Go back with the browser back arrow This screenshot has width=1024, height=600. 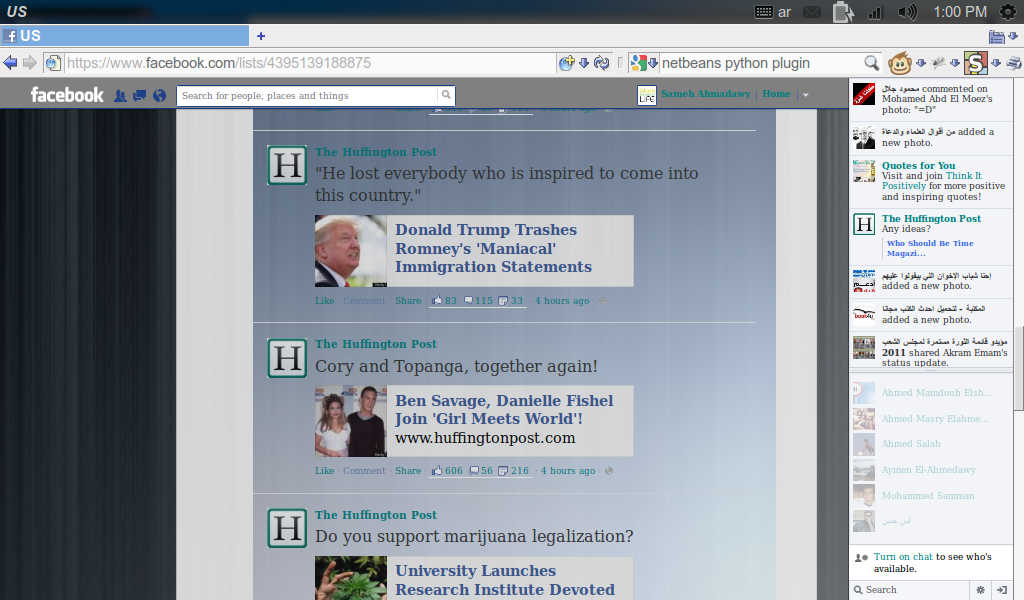[x=10, y=63]
